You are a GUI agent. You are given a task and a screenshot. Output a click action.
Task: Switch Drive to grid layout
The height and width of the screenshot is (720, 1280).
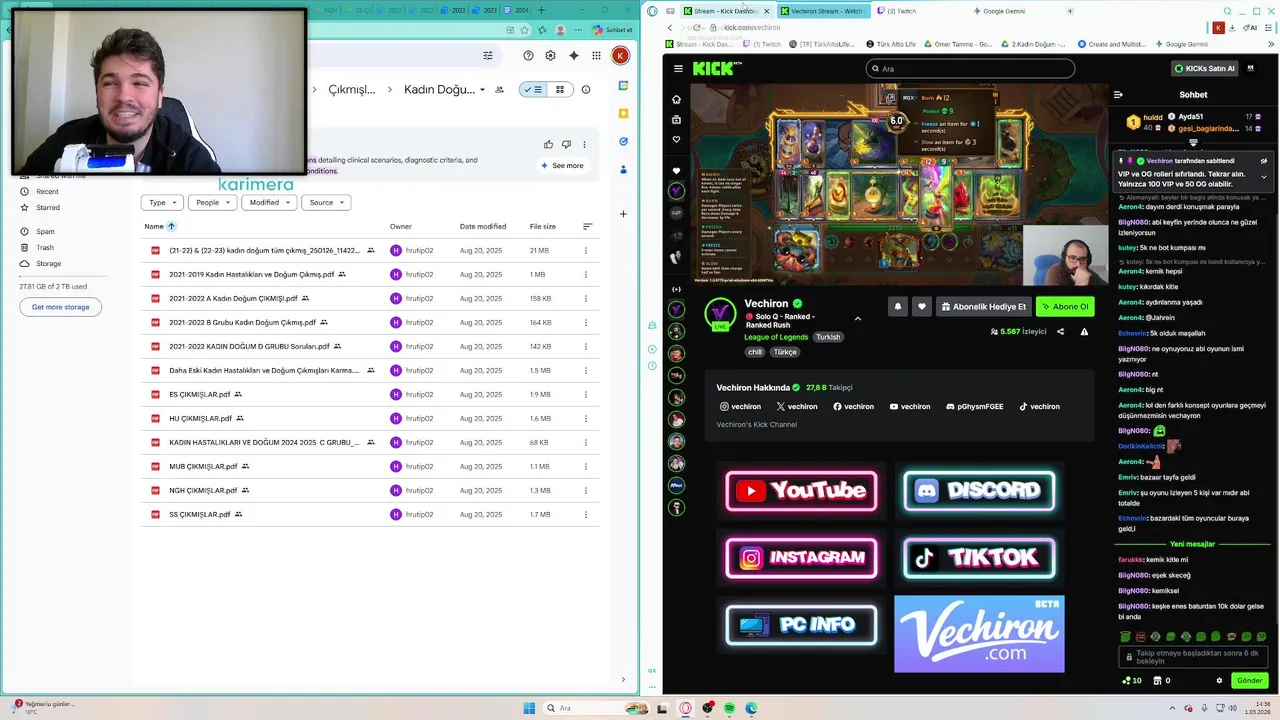560,89
